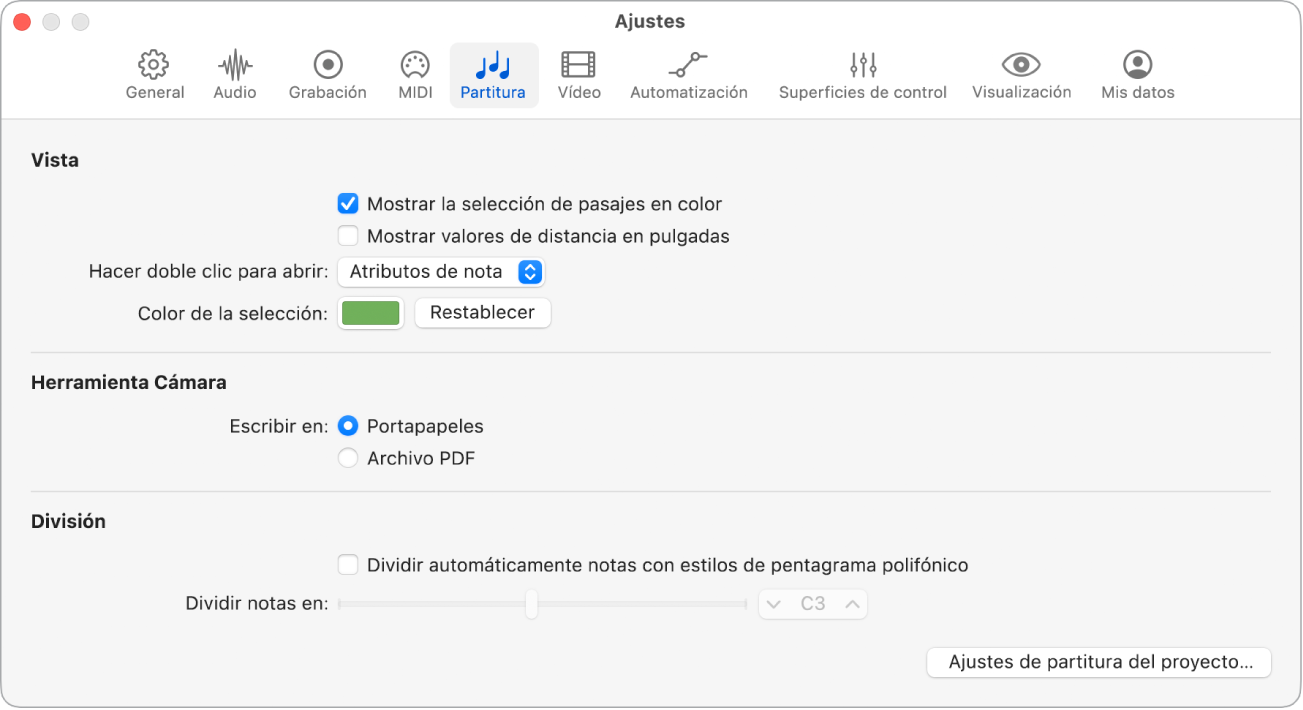Image resolution: width=1303 pixels, height=710 pixels.
Task: Select the Visualización eye icon
Action: click(x=1021, y=66)
